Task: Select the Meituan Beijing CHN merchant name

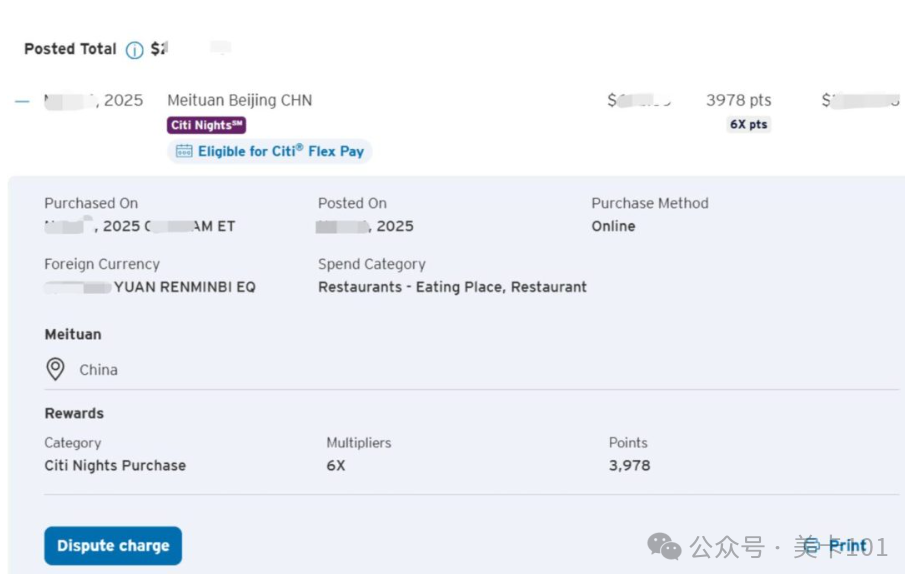Action: pyautogui.click(x=239, y=100)
